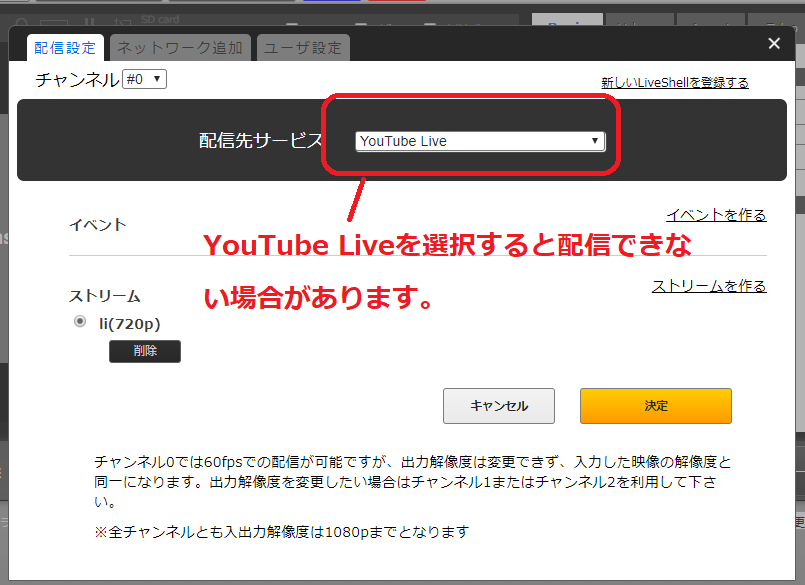Click the イベント section label
The image size is (805, 585).
[x=98, y=224]
